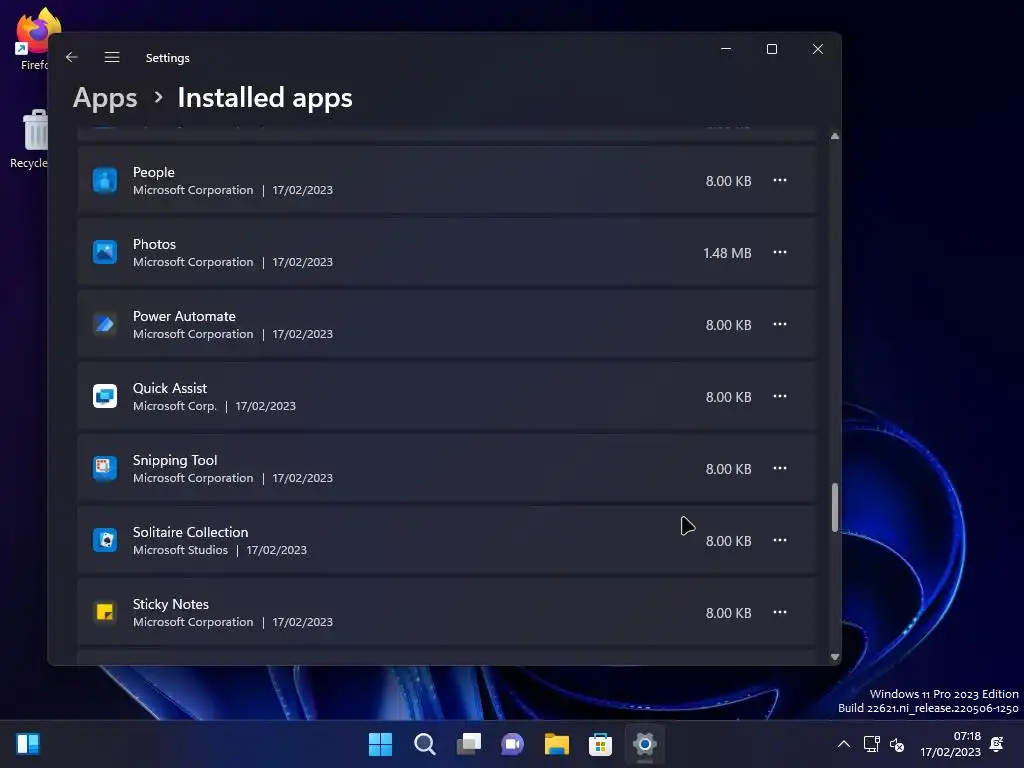Open more options for Sticky Notes

coord(780,612)
